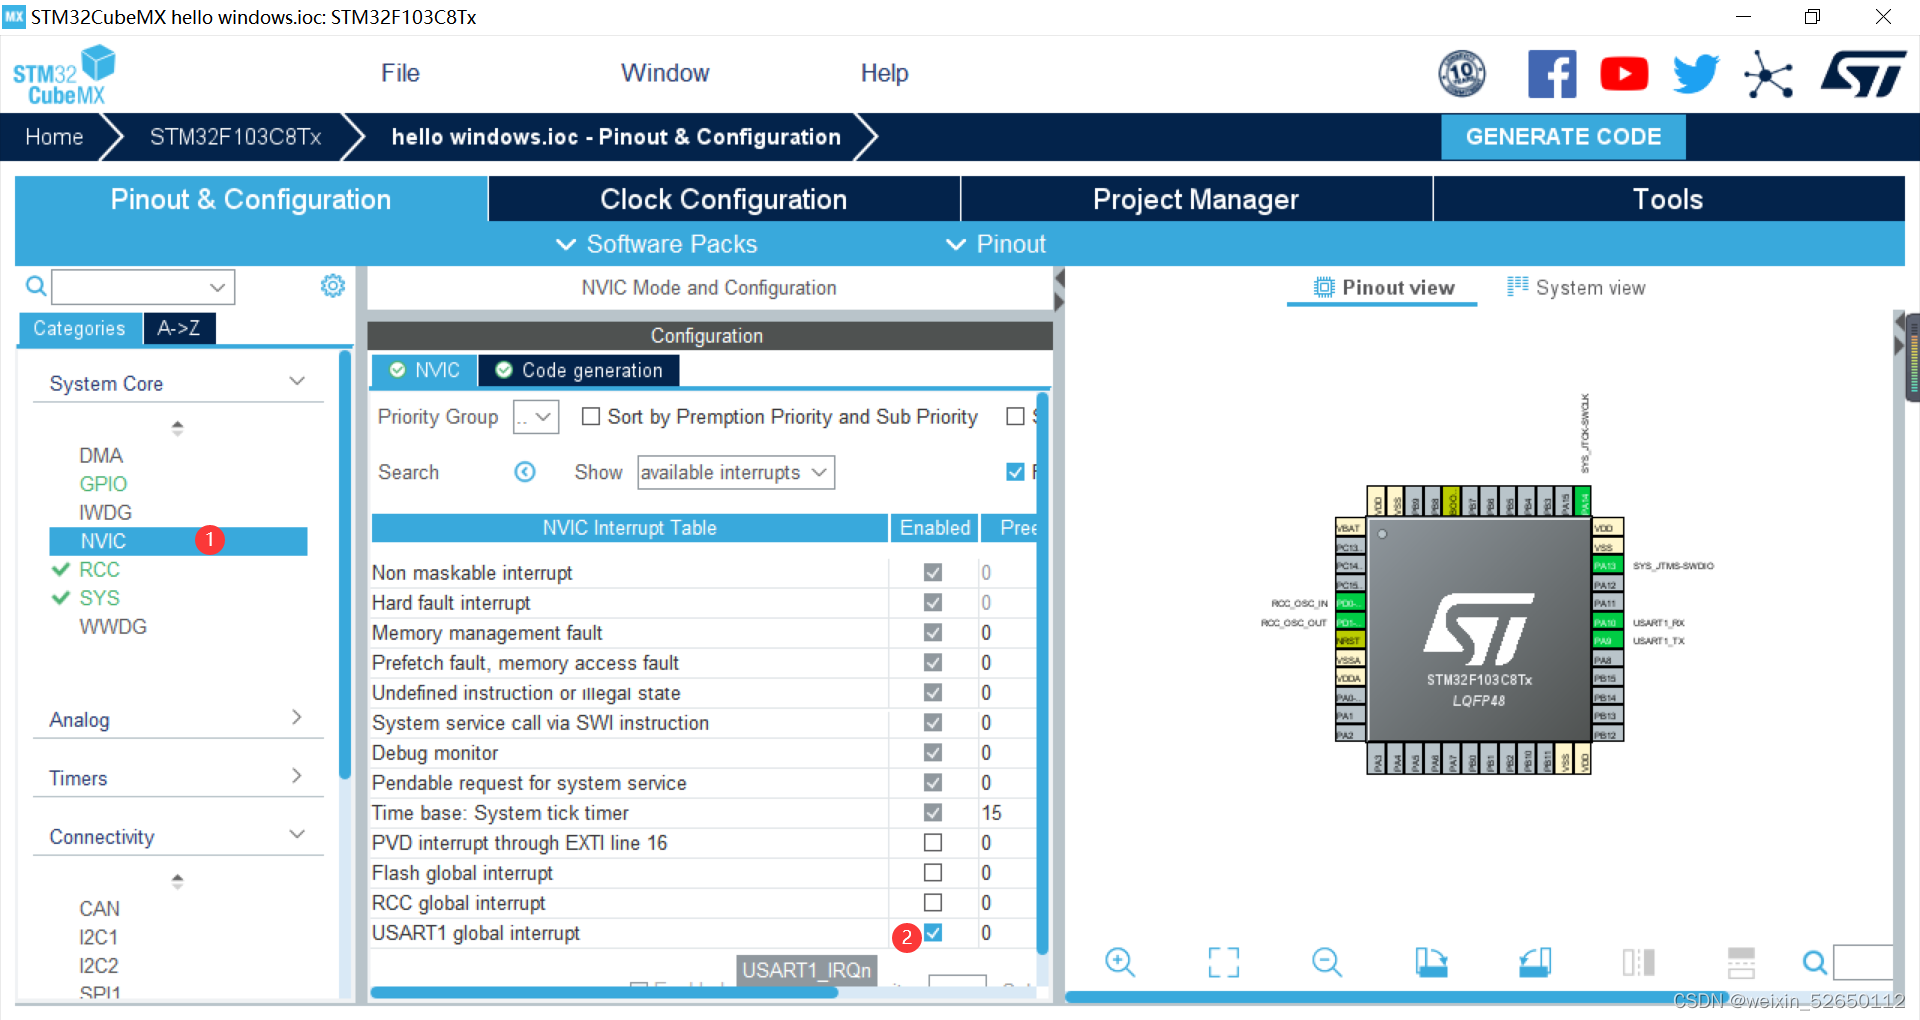Switch to the A->Z list tab
The height and width of the screenshot is (1020, 1920).
[x=179, y=328]
